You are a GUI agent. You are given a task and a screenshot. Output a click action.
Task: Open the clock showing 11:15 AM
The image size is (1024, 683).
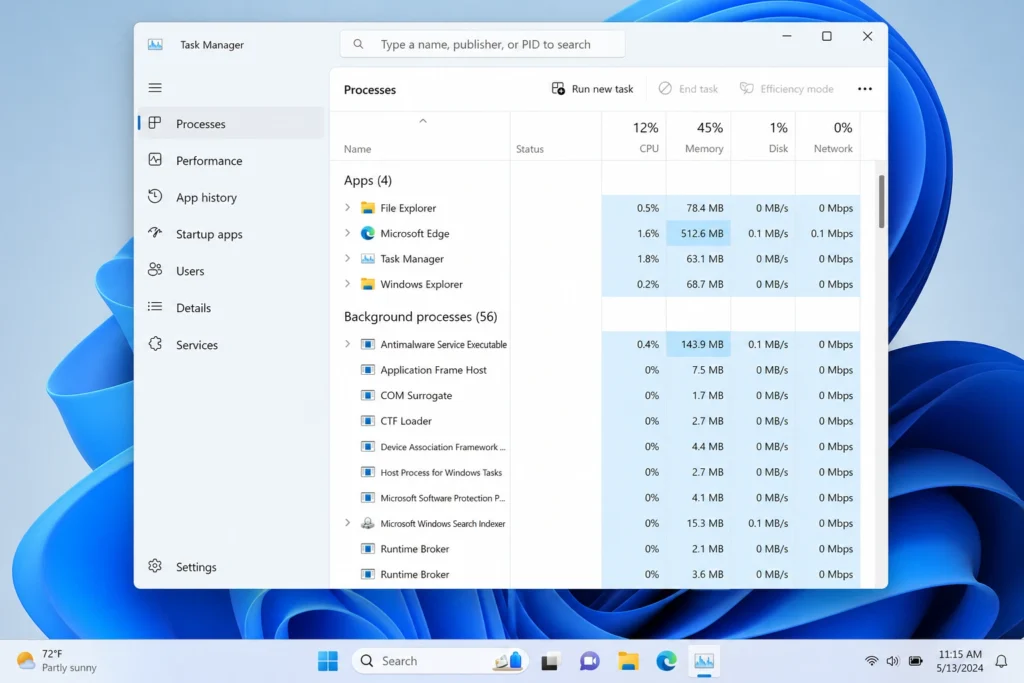(x=959, y=661)
